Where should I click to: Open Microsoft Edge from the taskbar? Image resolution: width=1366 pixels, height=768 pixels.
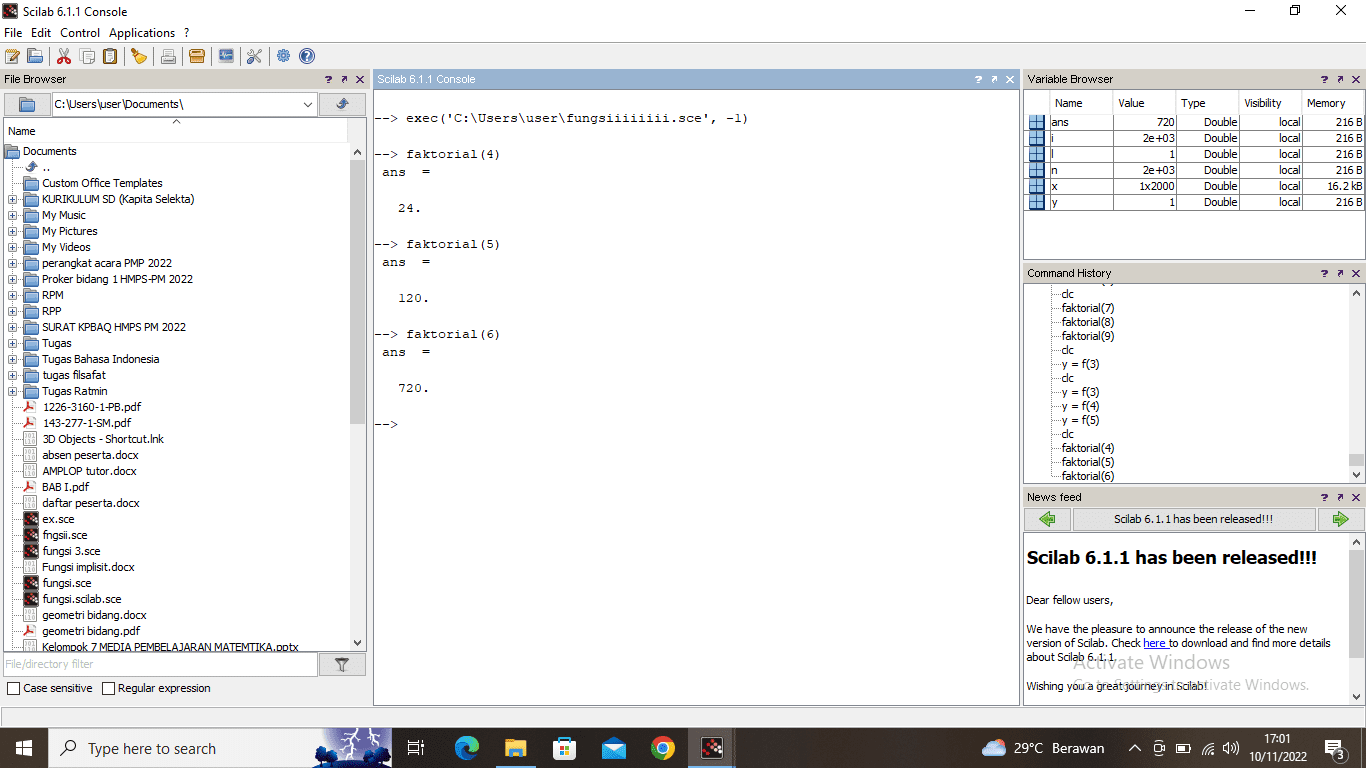tap(467, 748)
